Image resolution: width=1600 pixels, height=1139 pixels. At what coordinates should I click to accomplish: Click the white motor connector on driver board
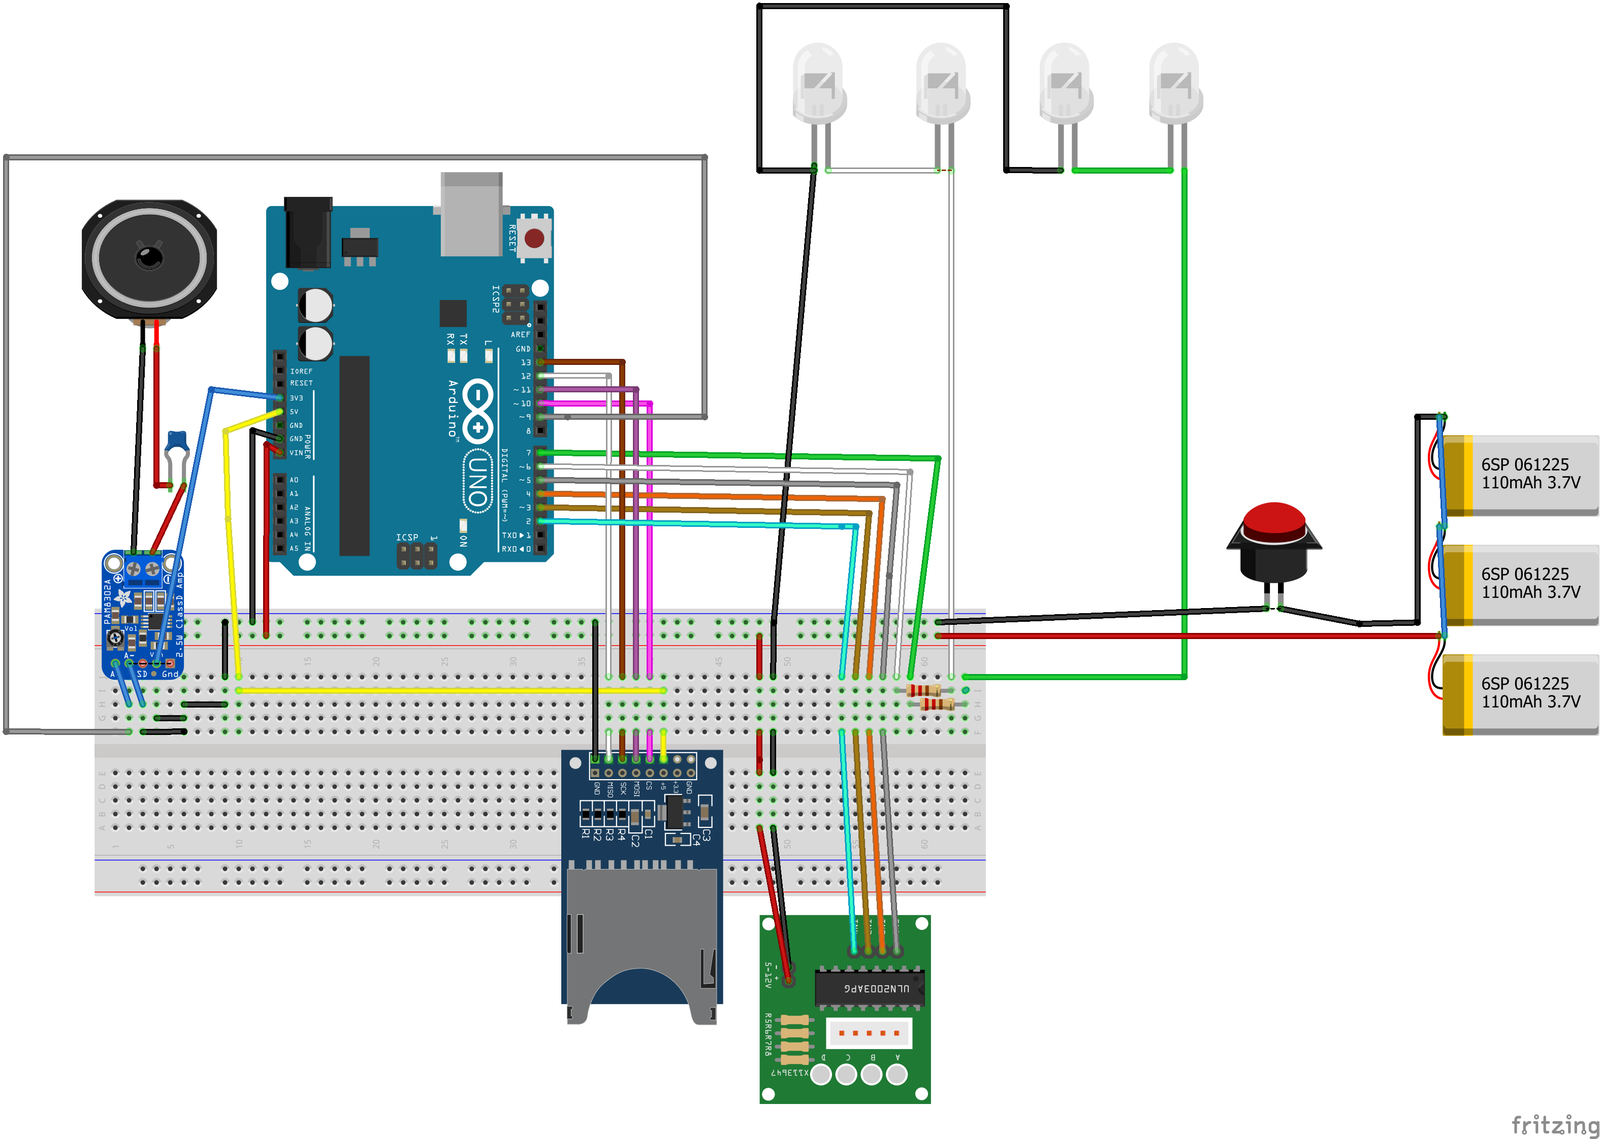pos(869,1032)
